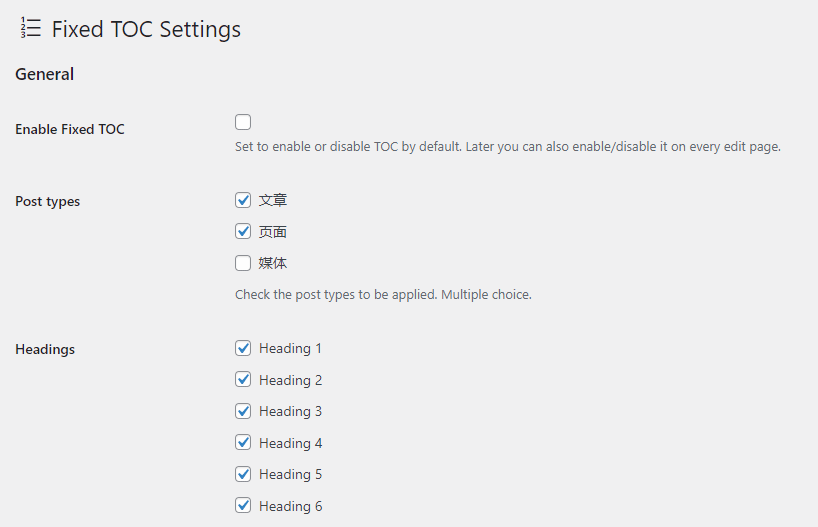Click the Enable Fixed TOC row label

(70, 129)
